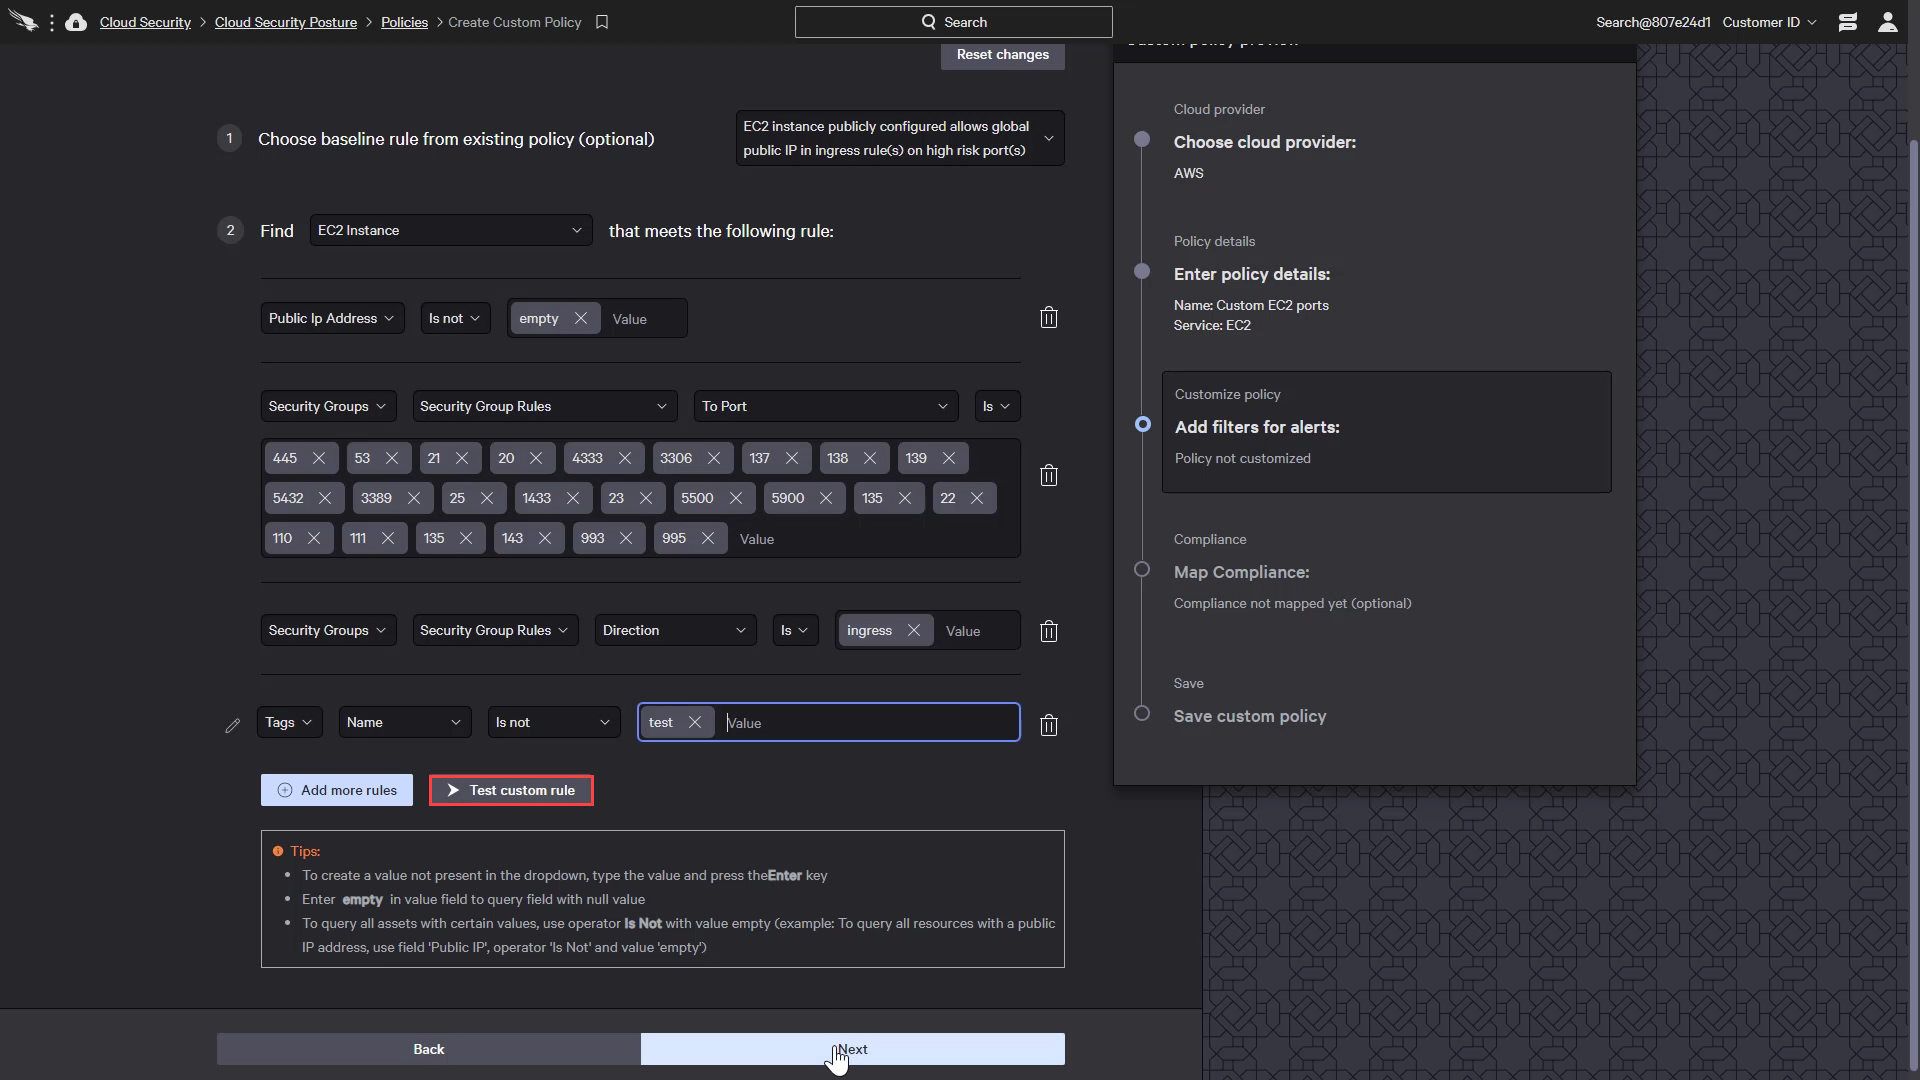Delete the Direction ingress rule
This screenshot has width=1920, height=1080.
pyautogui.click(x=1049, y=631)
